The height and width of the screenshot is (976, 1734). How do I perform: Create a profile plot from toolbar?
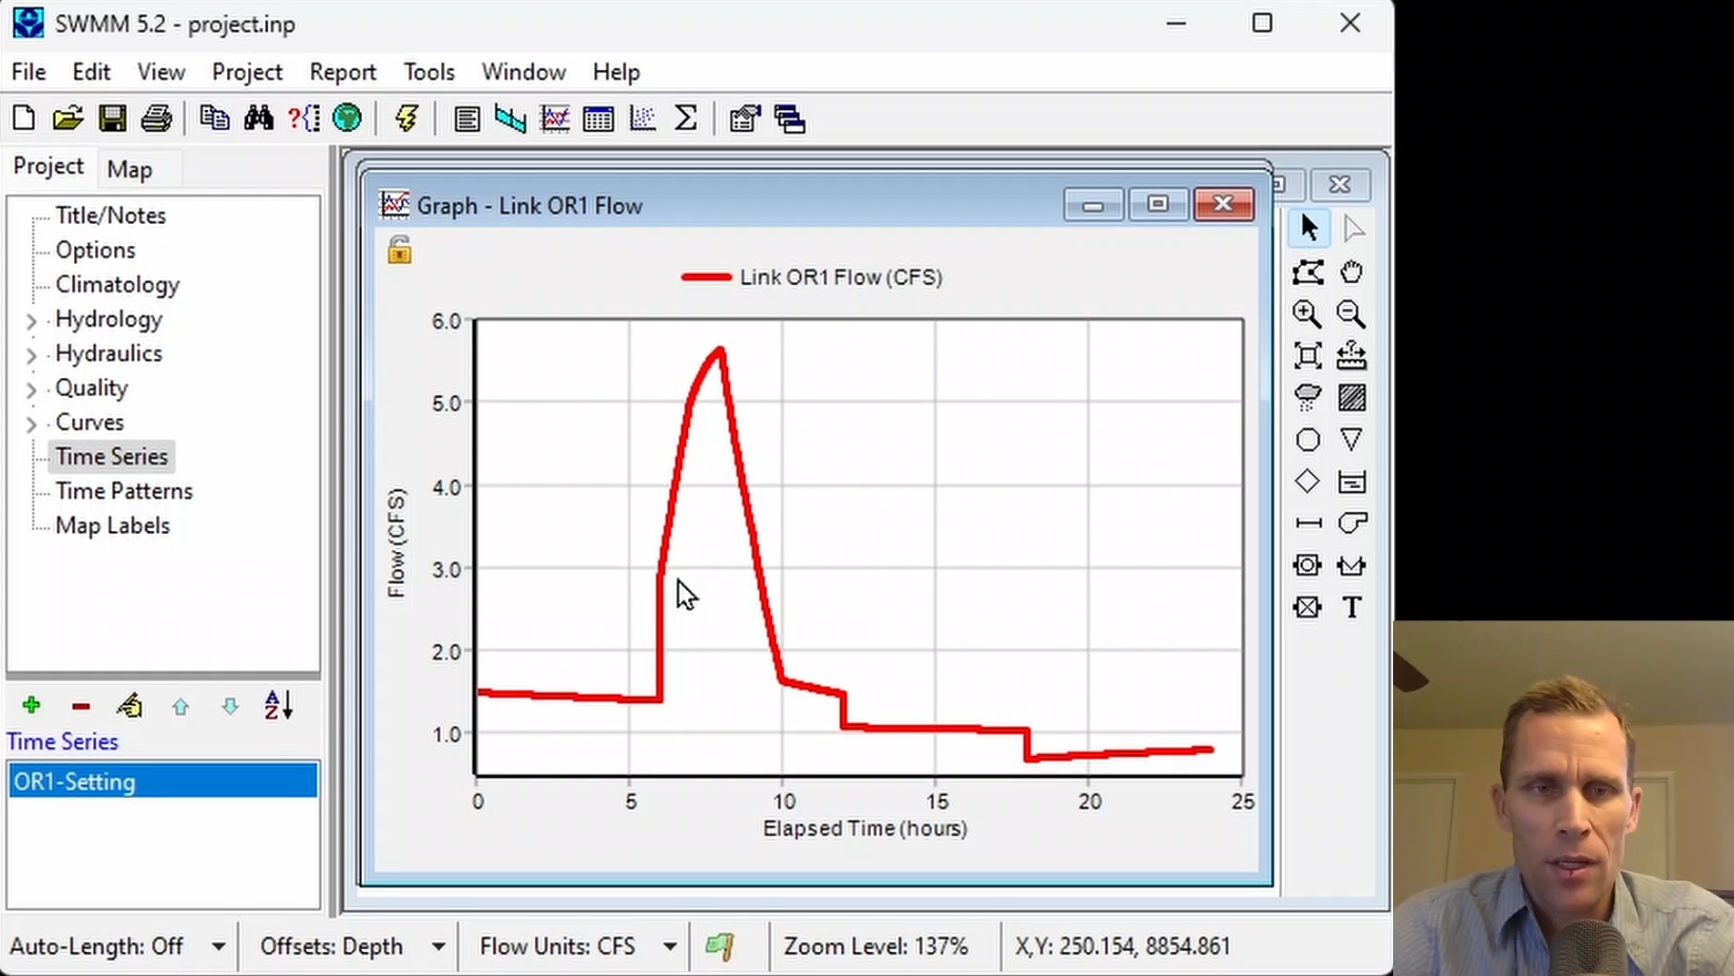[x=510, y=119]
